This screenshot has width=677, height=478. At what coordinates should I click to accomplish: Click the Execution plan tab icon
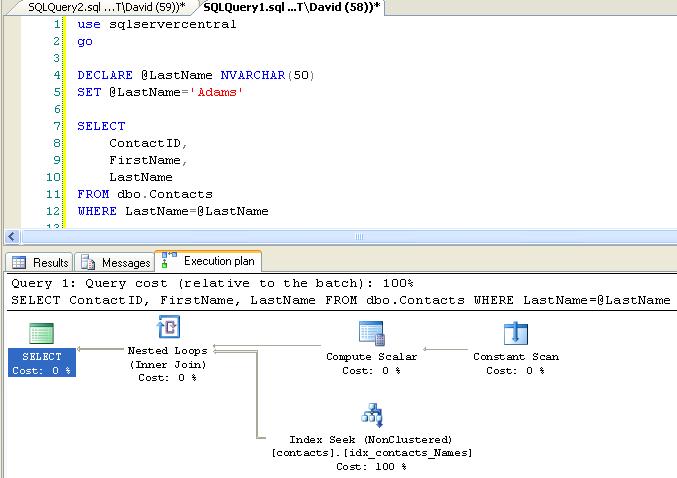(169, 260)
